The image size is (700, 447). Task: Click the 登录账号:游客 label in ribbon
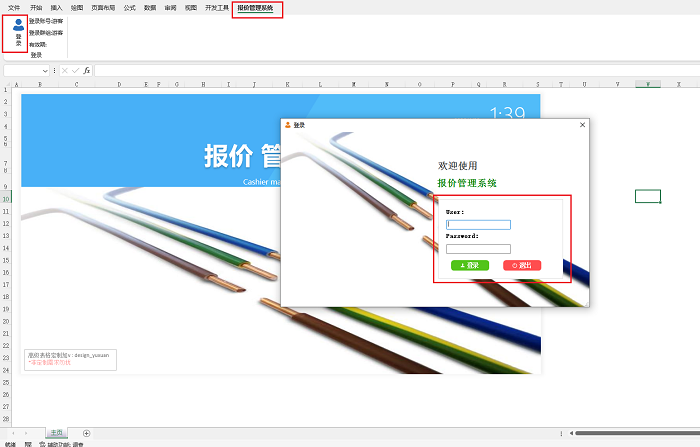[46, 21]
